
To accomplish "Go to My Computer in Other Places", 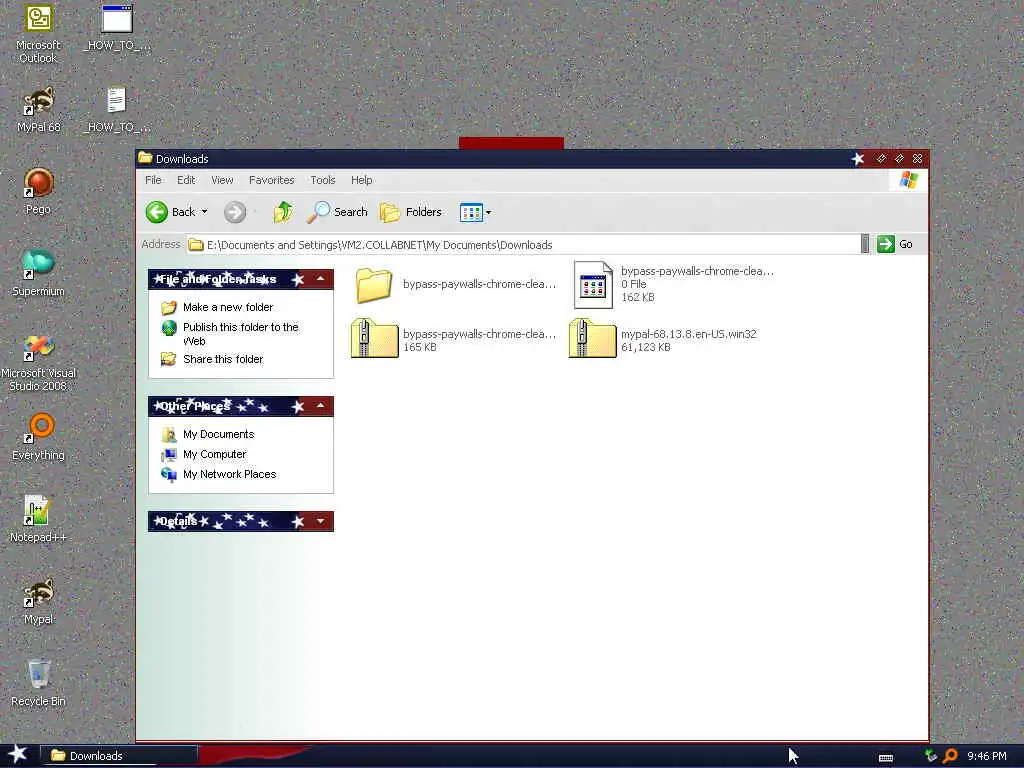I will click(214, 455).
